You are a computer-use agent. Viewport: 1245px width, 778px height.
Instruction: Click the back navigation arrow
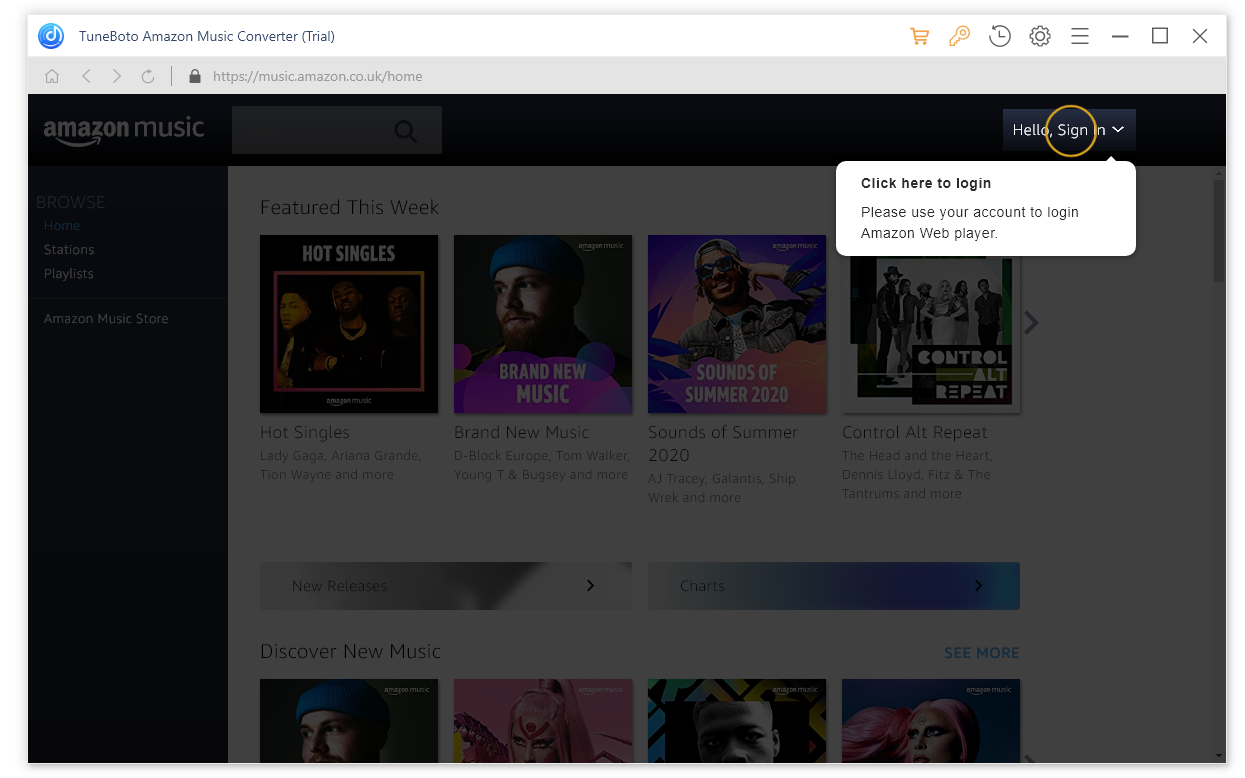pos(86,76)
